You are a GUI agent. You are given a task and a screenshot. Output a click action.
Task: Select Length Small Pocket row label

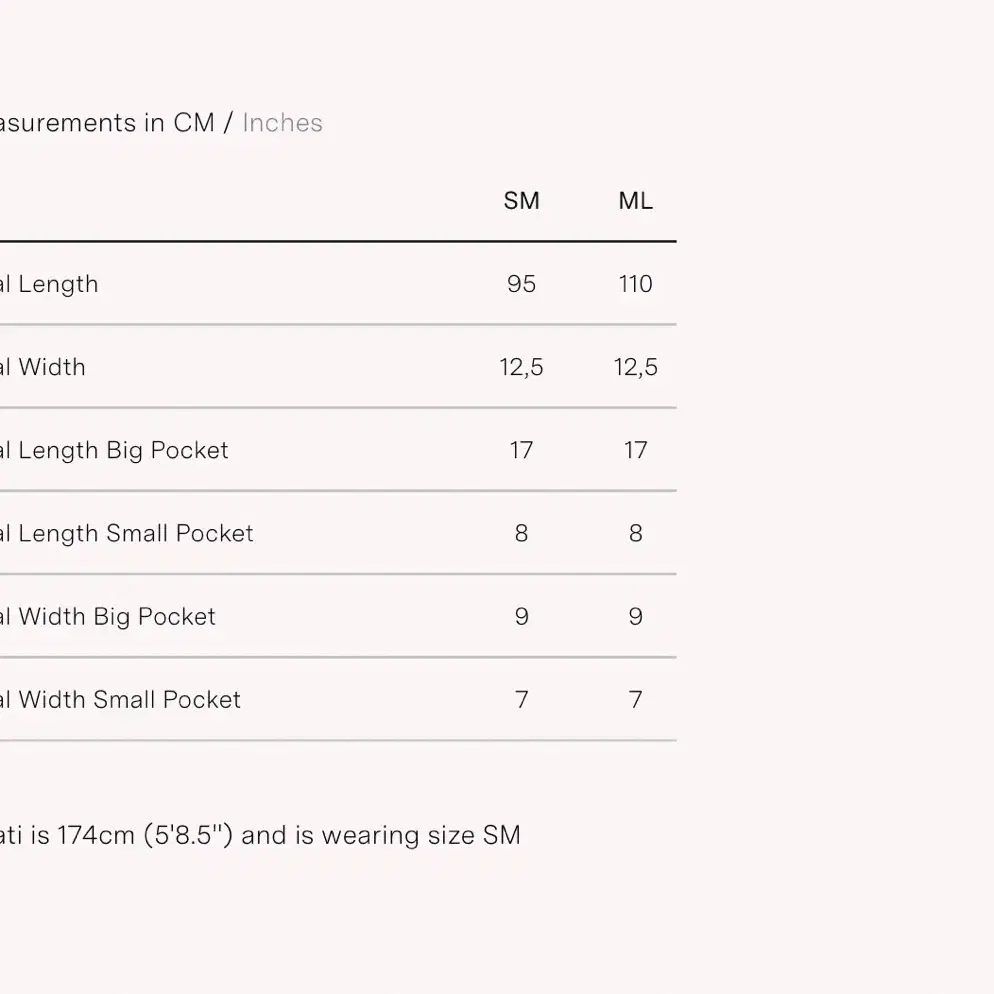pyautogui.click(x=127, y=534)
